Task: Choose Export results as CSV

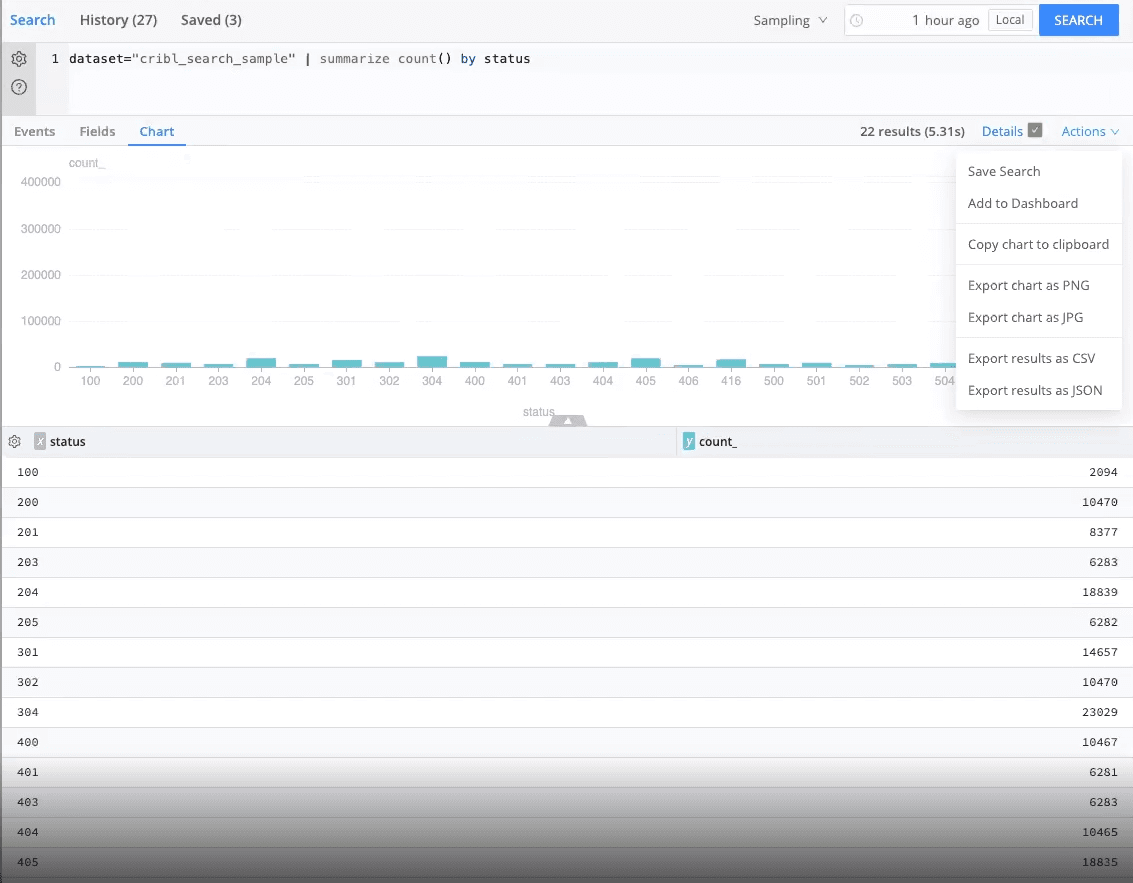Action: [x=1031, y=358]
